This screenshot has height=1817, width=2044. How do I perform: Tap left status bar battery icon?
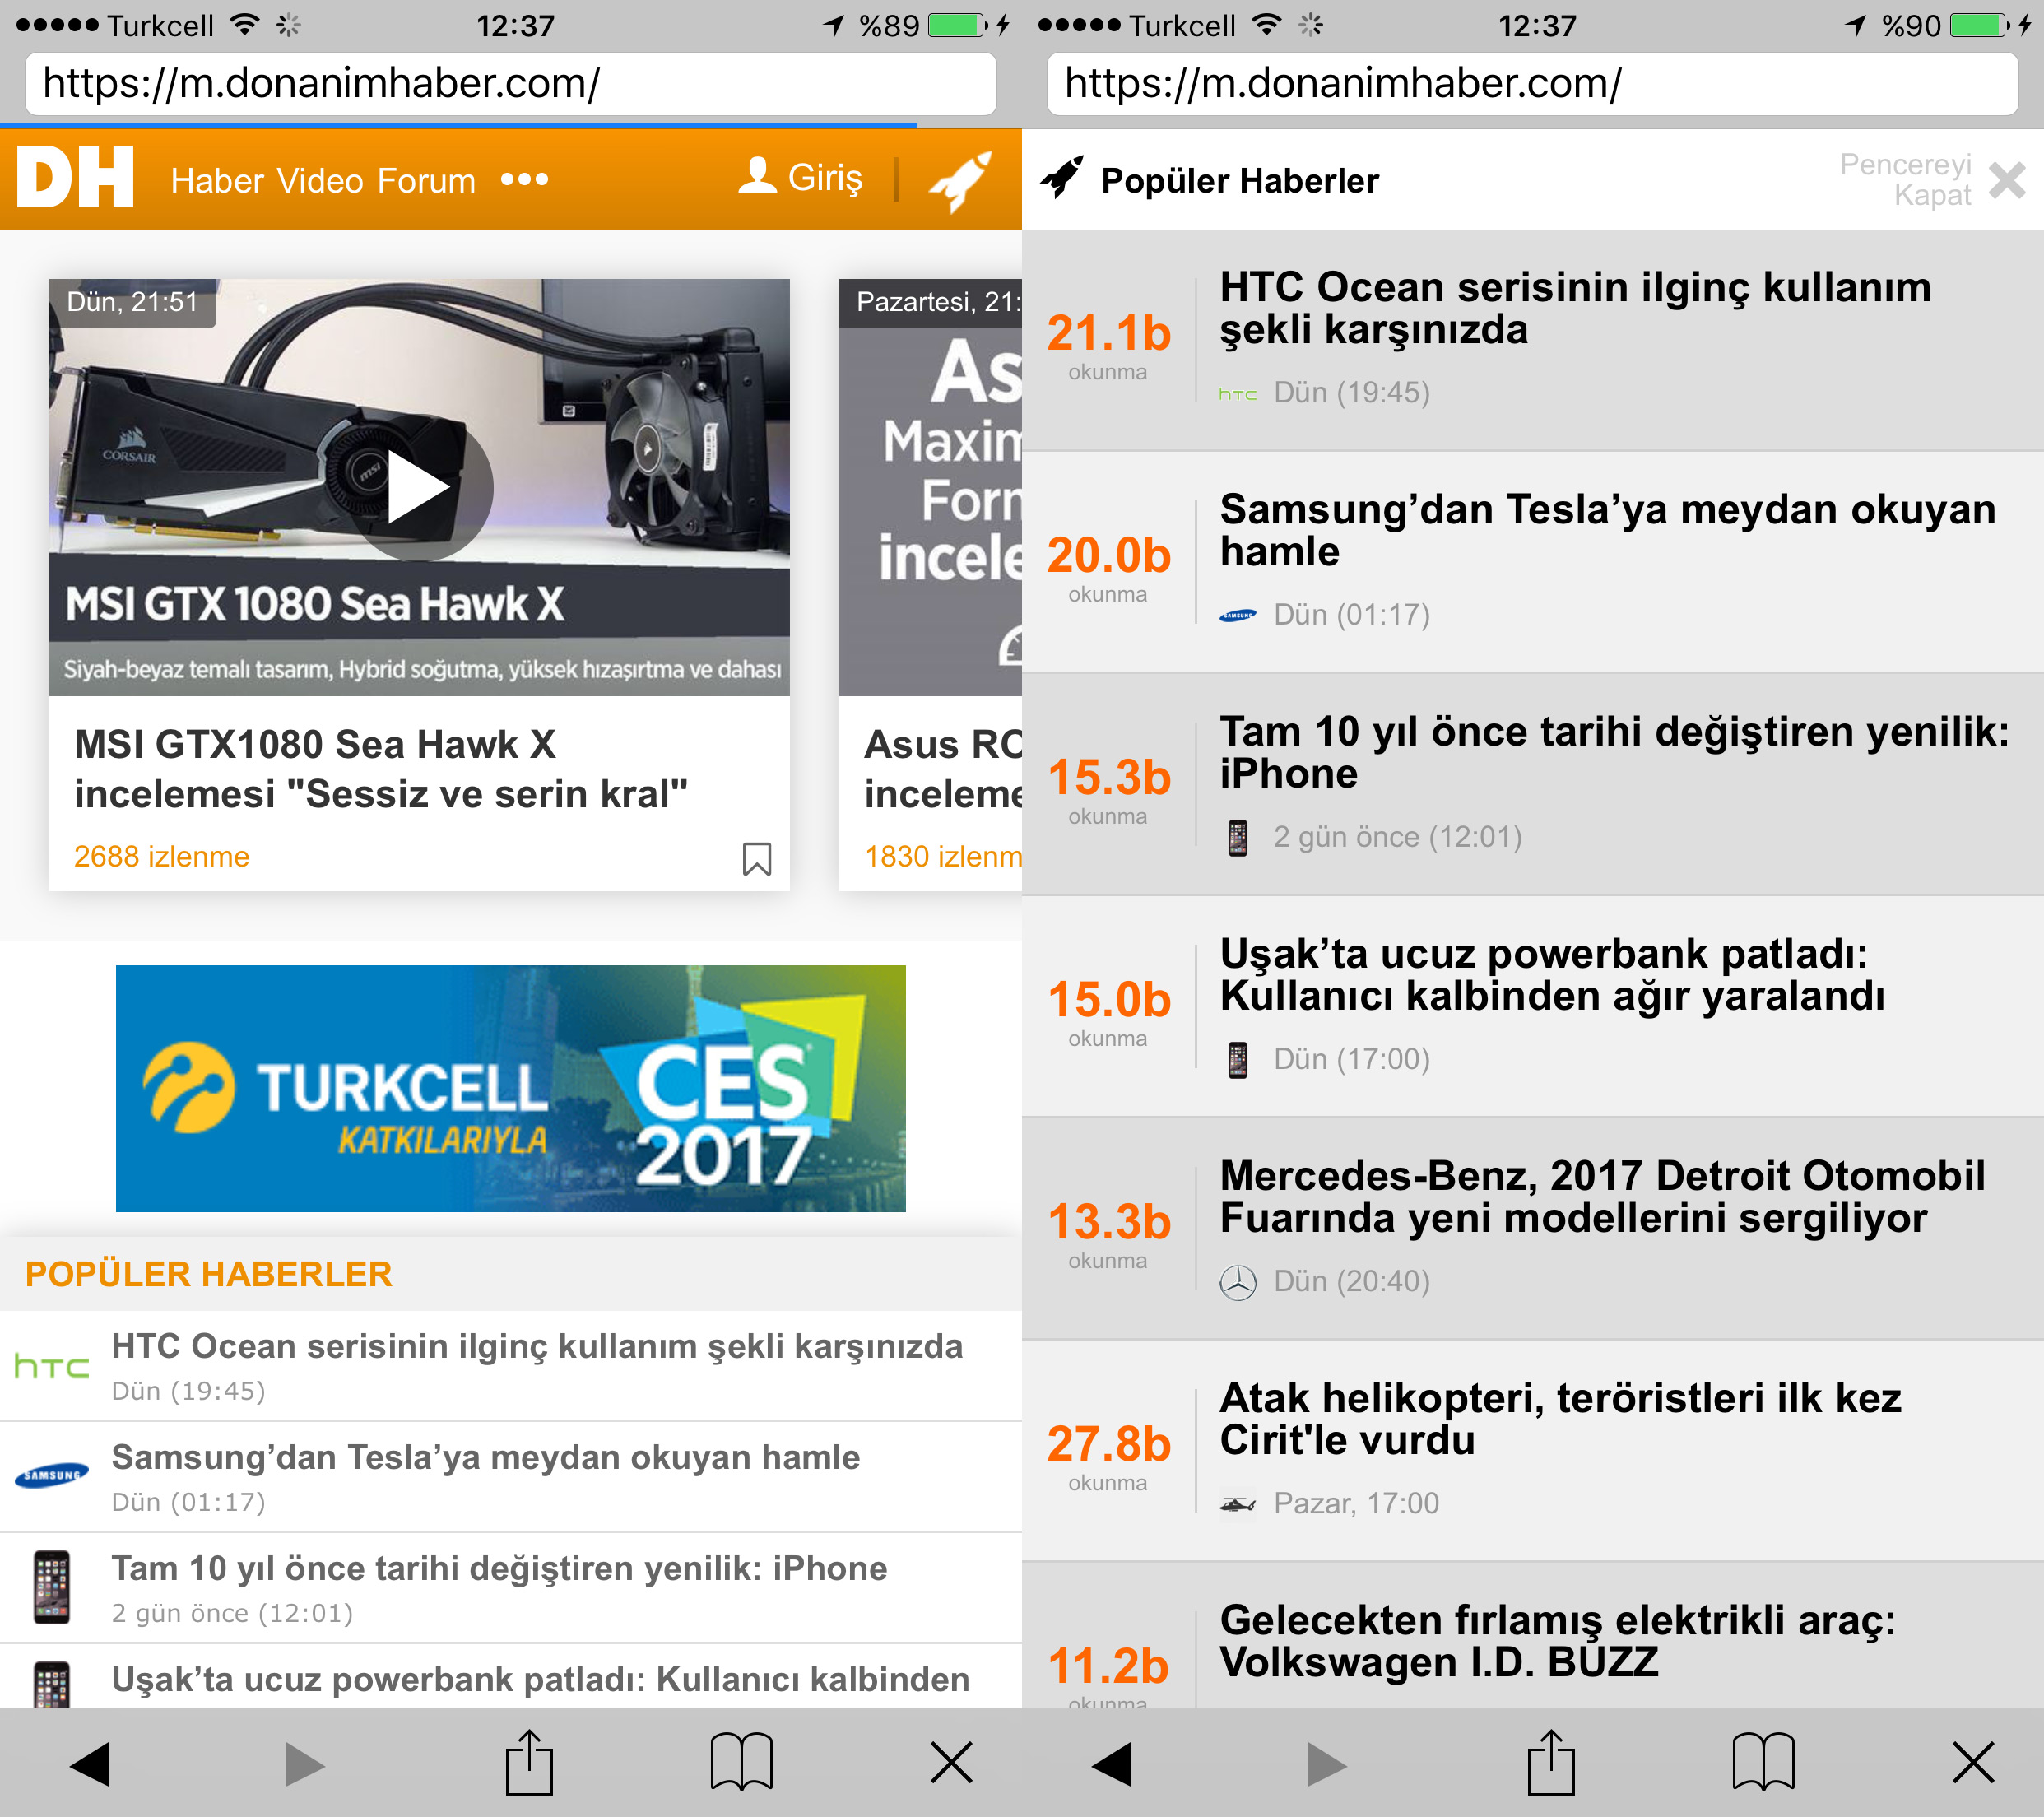[957, 25]
